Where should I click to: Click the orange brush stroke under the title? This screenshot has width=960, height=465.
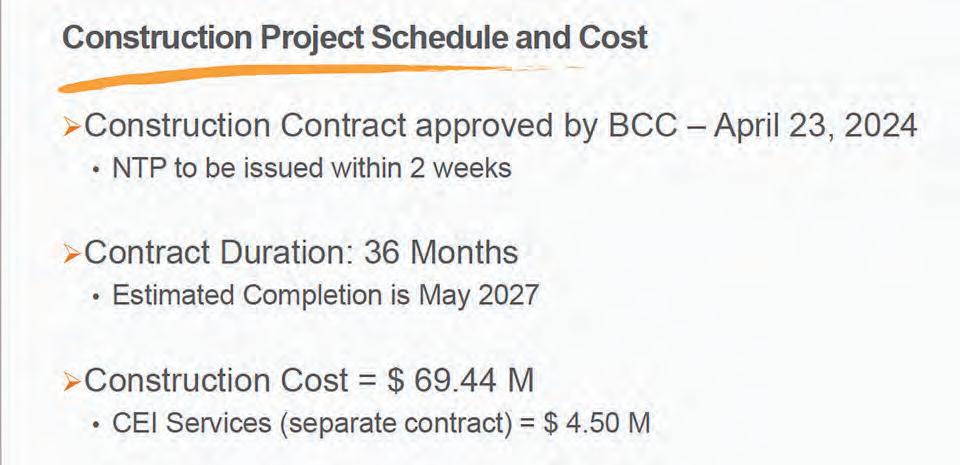[318, 77]
